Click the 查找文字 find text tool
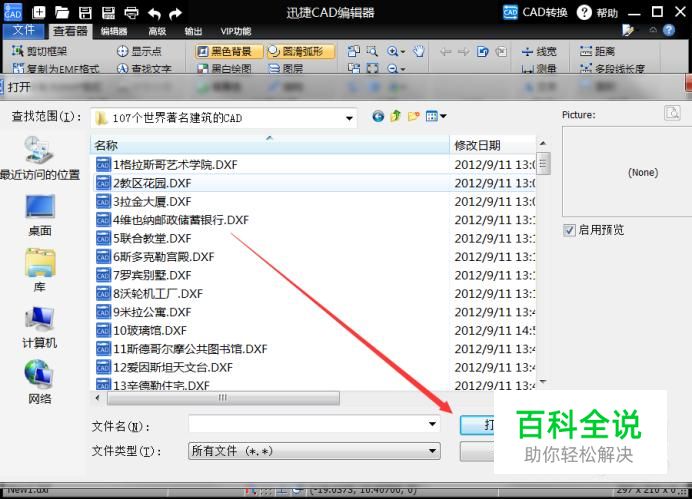This screenshot has height=499, width=692. 144,68
